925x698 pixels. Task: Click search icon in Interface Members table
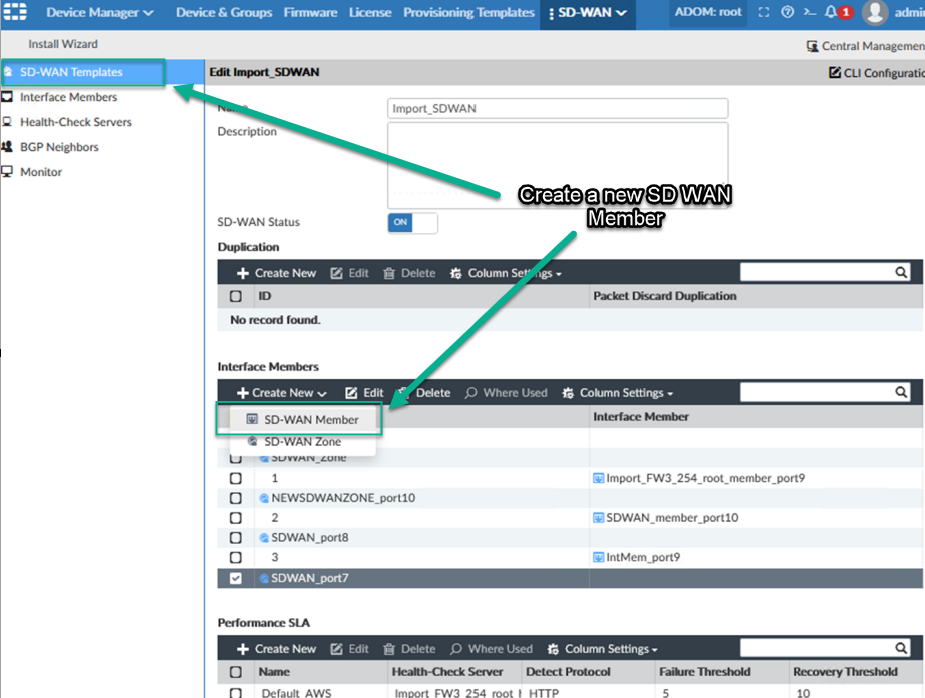901,393
